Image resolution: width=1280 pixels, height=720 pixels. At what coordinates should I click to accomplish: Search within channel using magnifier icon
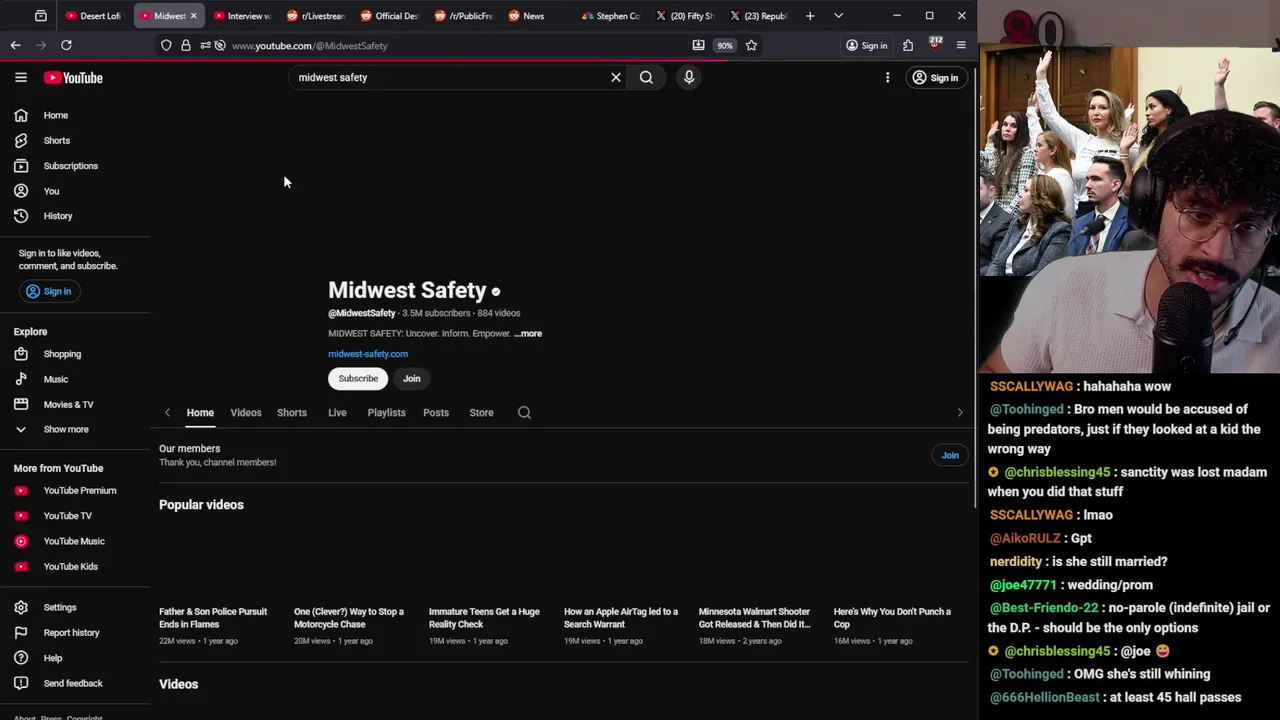(524, 412)
